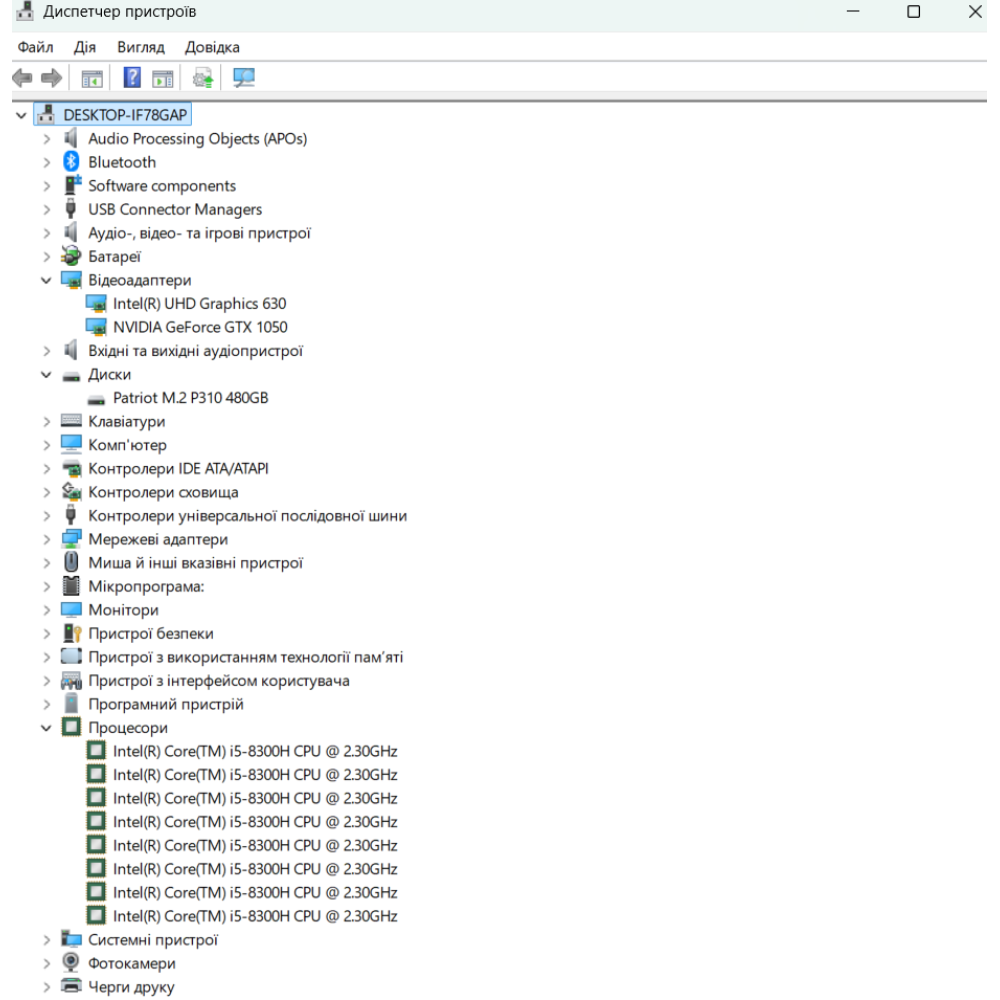Click the Bluetooth icon in device tree
This screenshot has width=1000, height=1000.
71,162
